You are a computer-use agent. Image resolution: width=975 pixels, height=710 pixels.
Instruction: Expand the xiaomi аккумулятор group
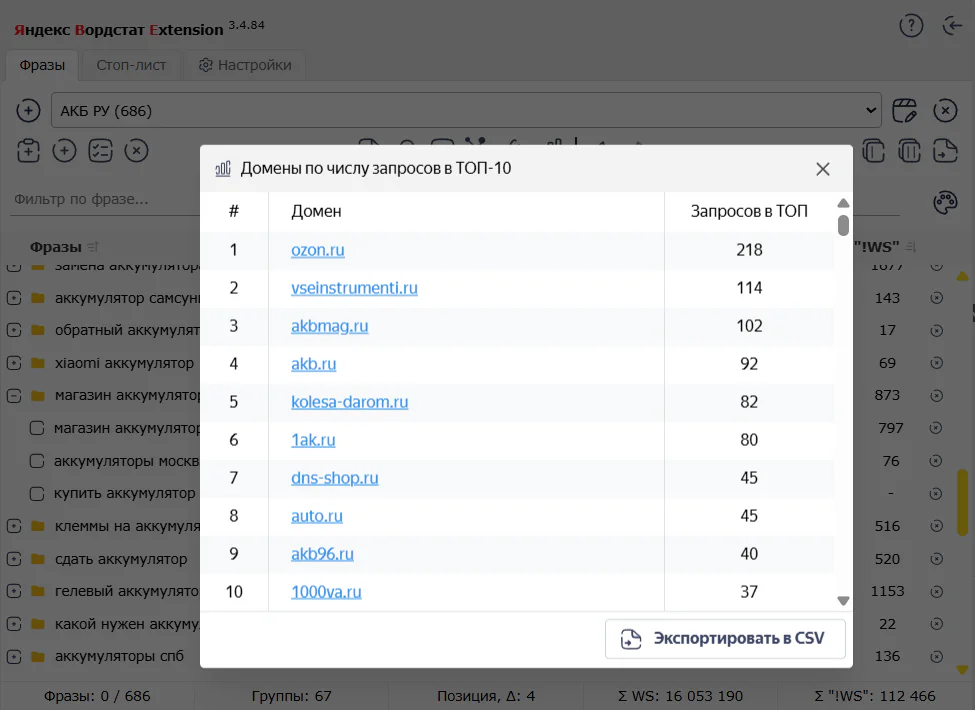click(14, 362)
